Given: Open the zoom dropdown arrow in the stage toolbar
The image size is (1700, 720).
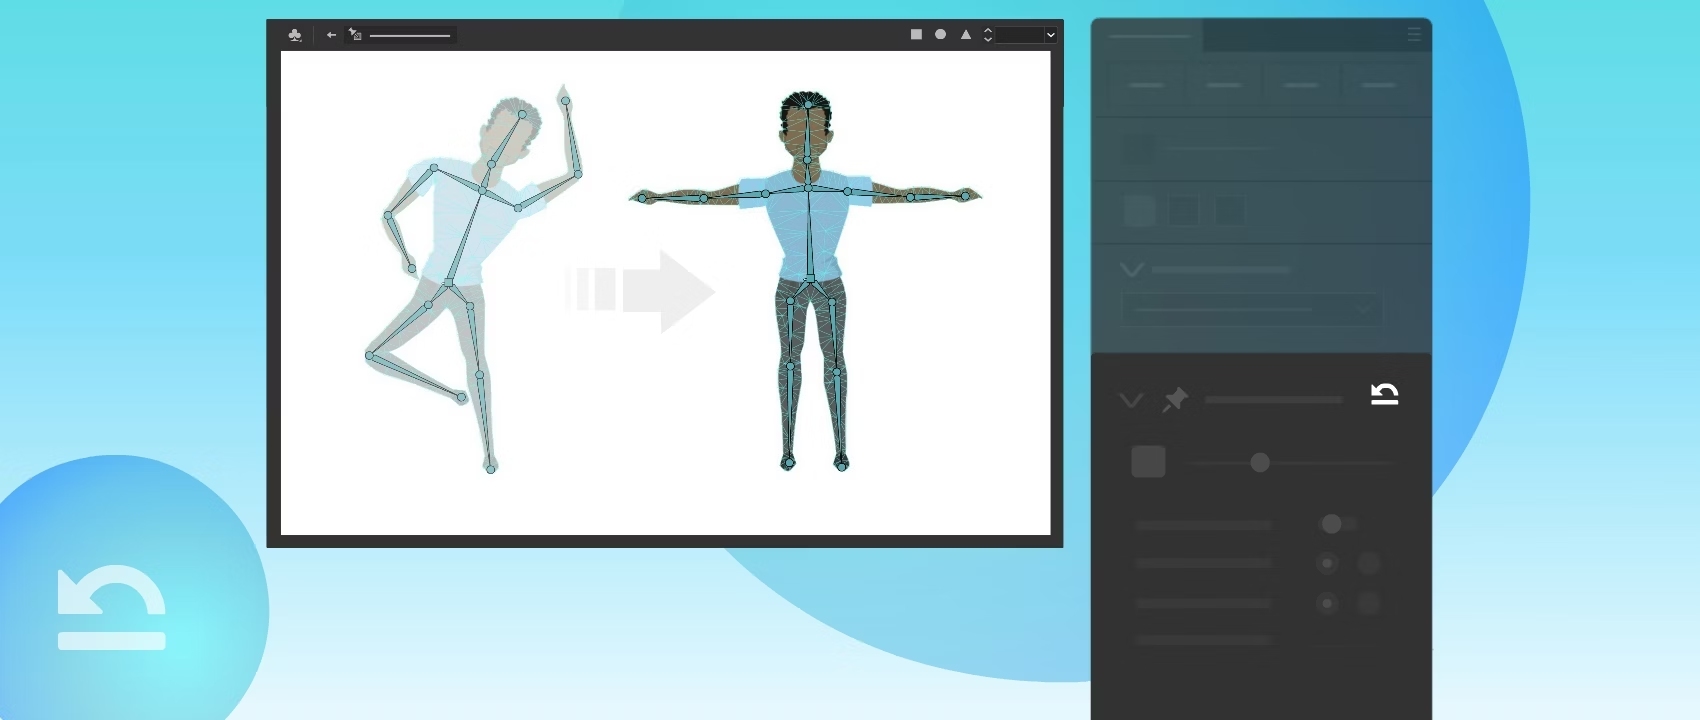Looking at the screenshot, I should pyautogui.click(x=1050, y=35).
